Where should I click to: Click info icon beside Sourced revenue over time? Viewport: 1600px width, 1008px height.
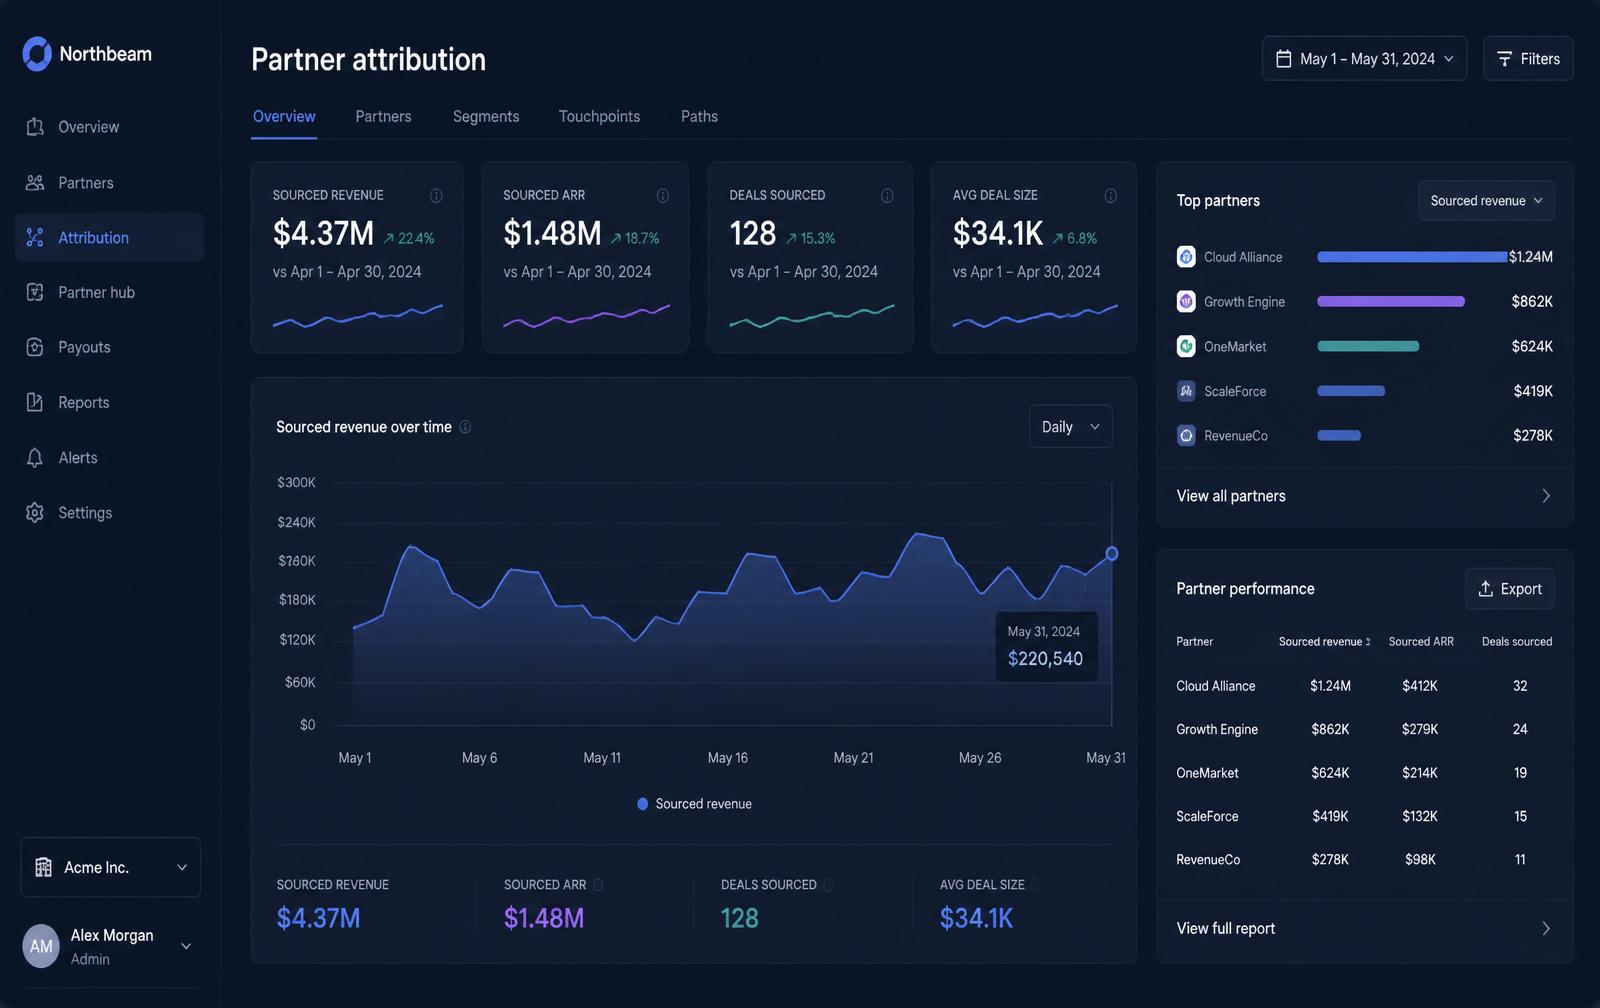465,427
